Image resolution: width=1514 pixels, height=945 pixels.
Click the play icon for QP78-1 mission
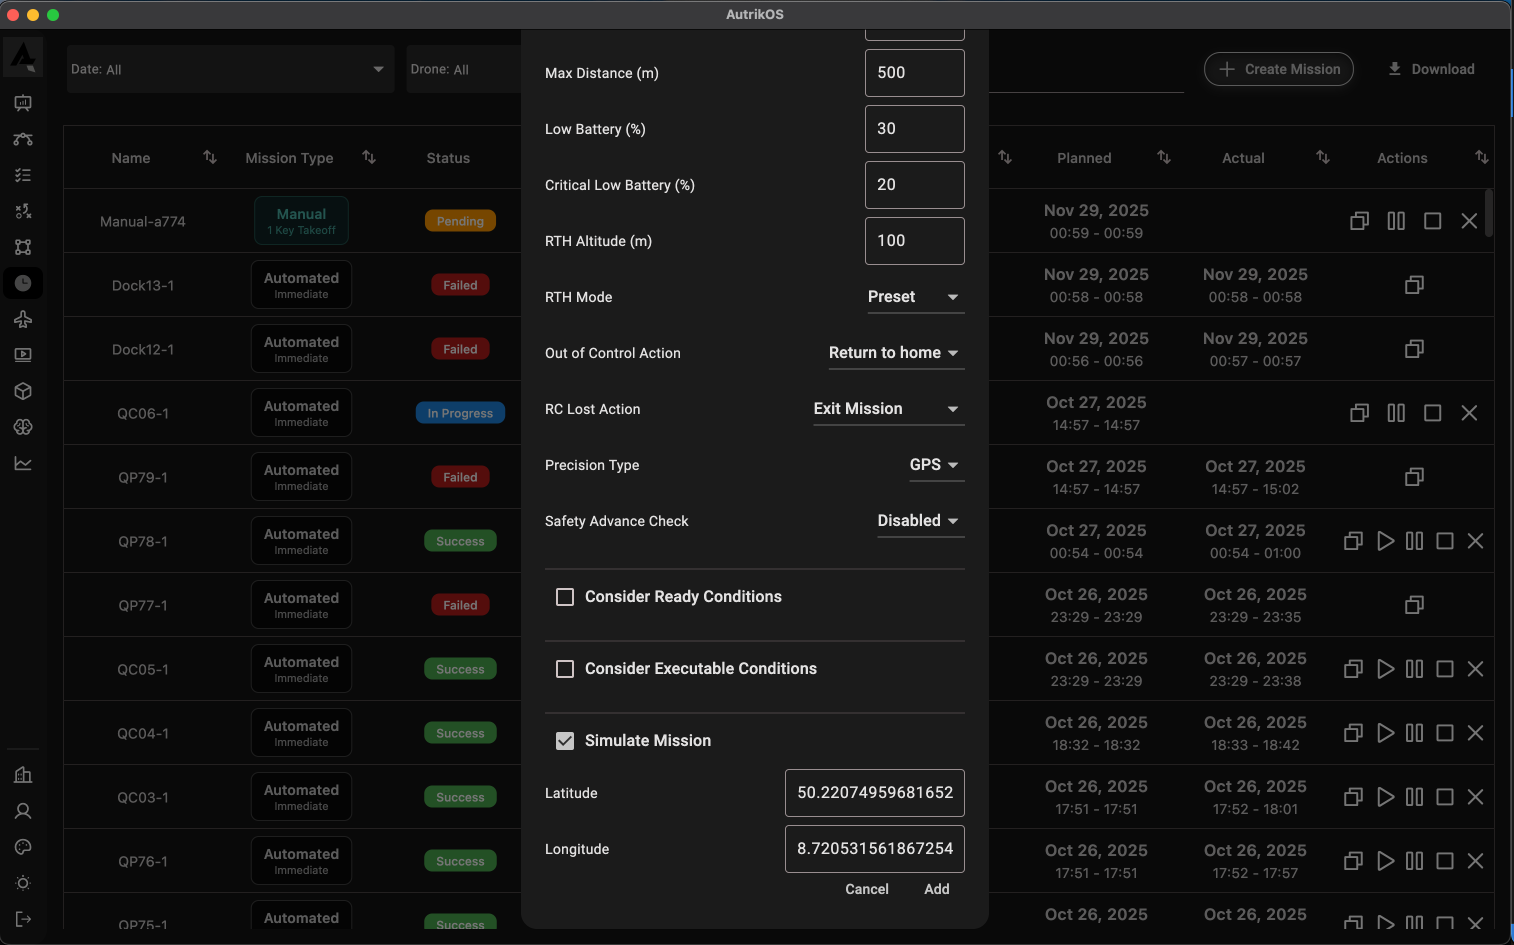coord(1385,541)
